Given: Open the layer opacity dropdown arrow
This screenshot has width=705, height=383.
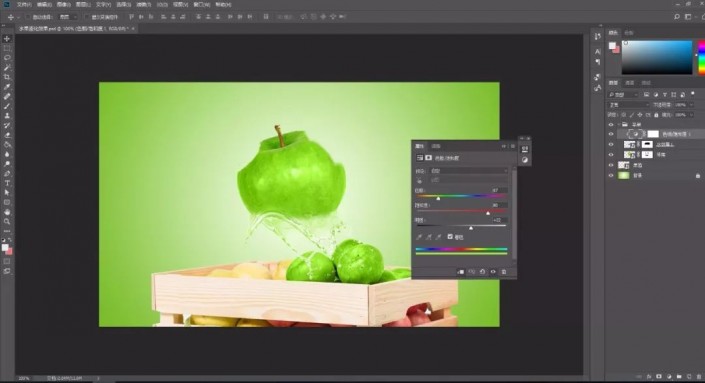Looking at the screenshot, I should [691, 105].
